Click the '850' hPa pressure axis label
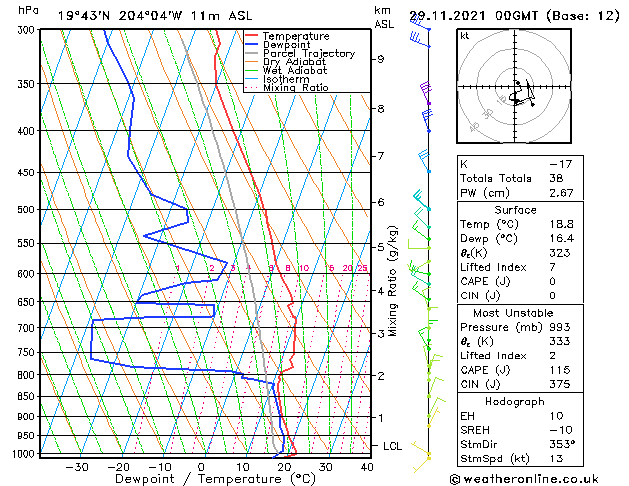The image size is (629, 486). pyautogui.click(x=28, y=397)
